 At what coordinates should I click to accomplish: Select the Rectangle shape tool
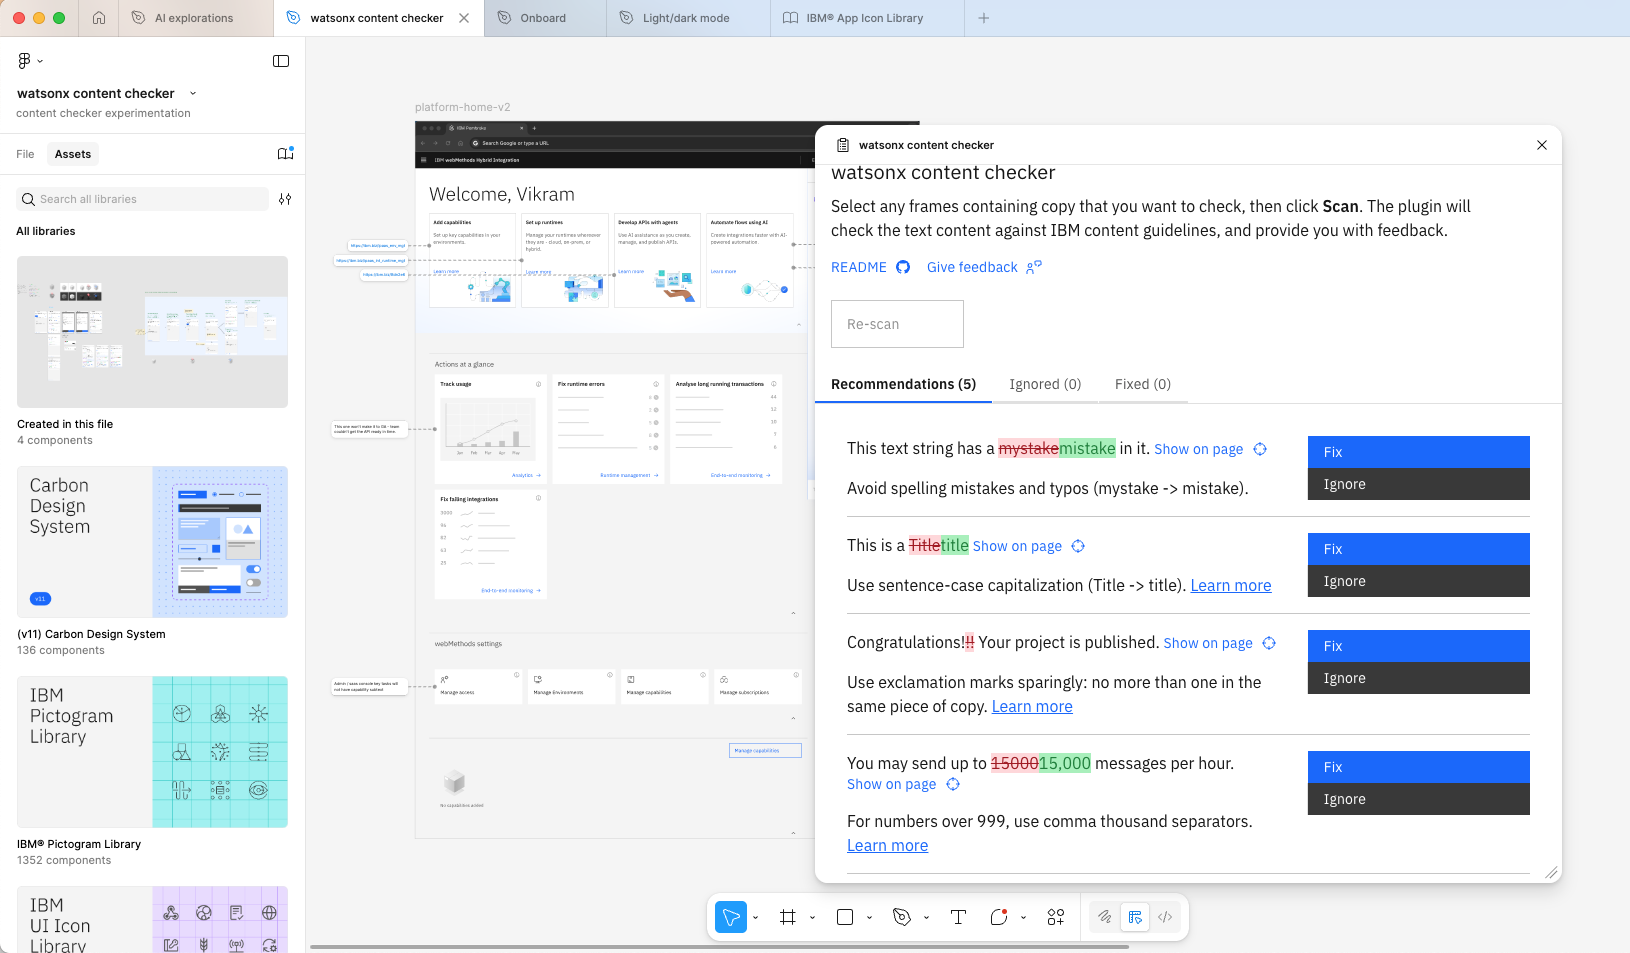tap(845, 917)
